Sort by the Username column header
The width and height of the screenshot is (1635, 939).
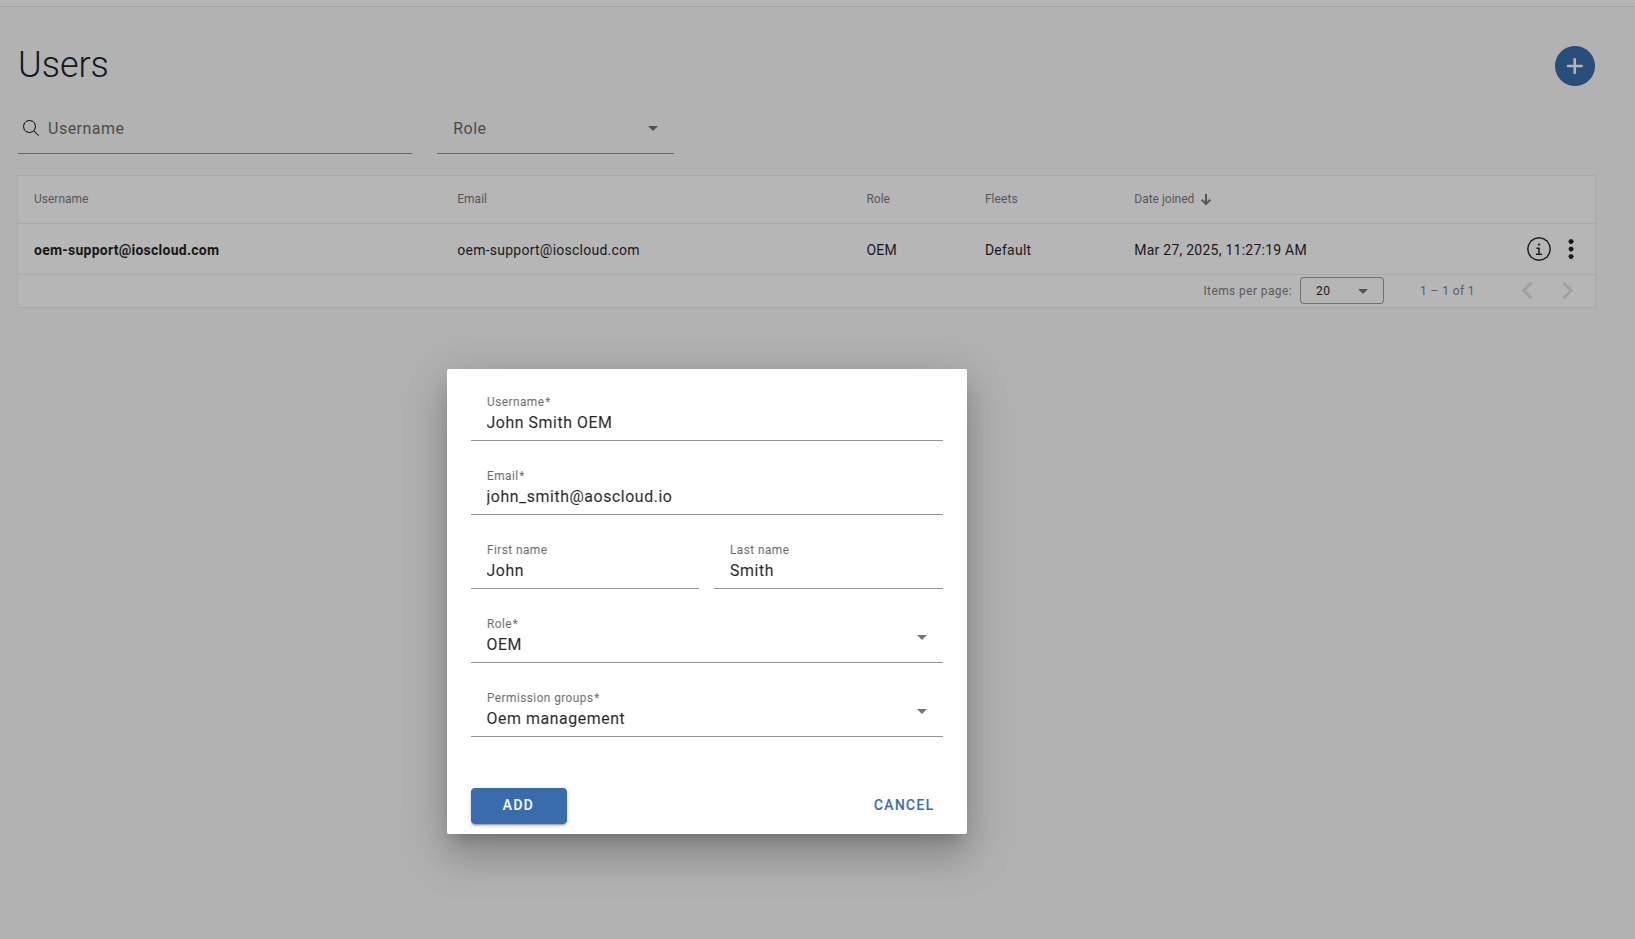point(61,199)
